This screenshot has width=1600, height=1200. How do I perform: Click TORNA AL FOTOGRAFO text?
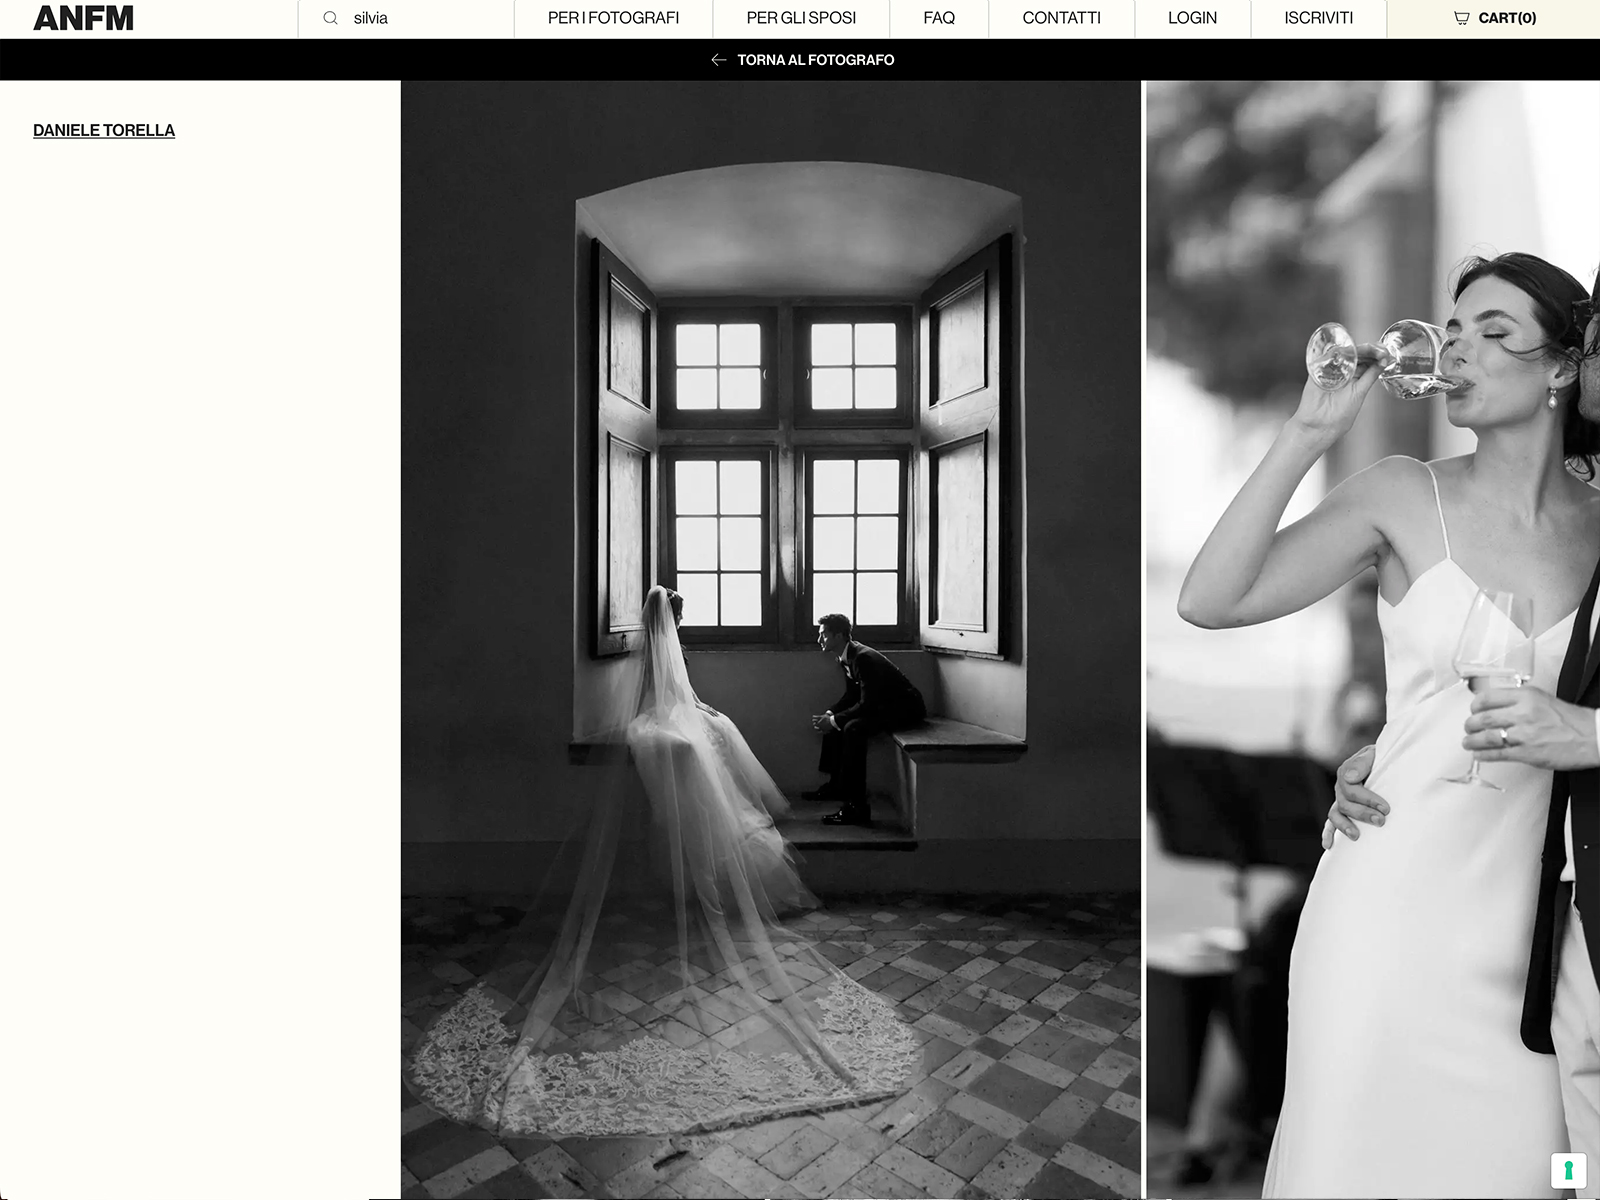(815, 60)
